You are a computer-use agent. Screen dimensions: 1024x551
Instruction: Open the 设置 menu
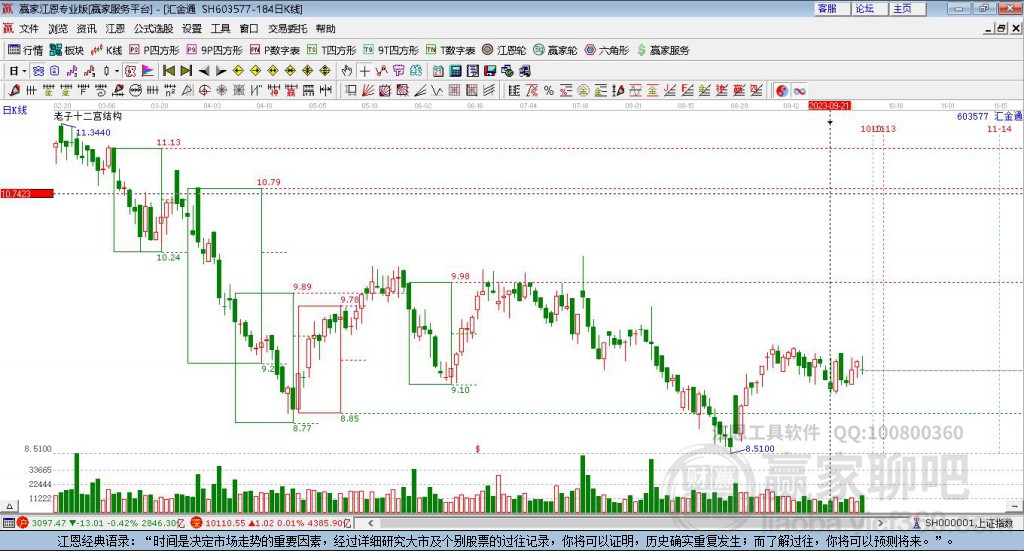[x=192, y=29]
